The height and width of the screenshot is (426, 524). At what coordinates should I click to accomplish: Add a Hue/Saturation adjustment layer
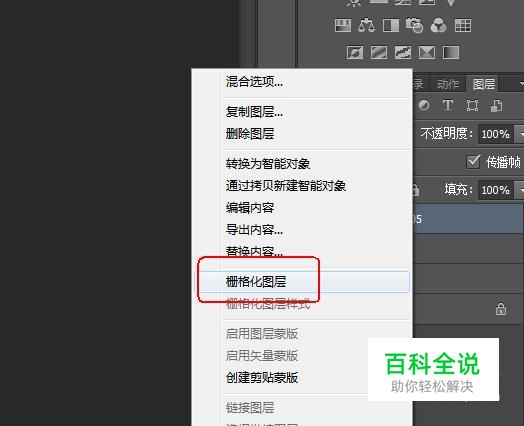coord(343,25)
